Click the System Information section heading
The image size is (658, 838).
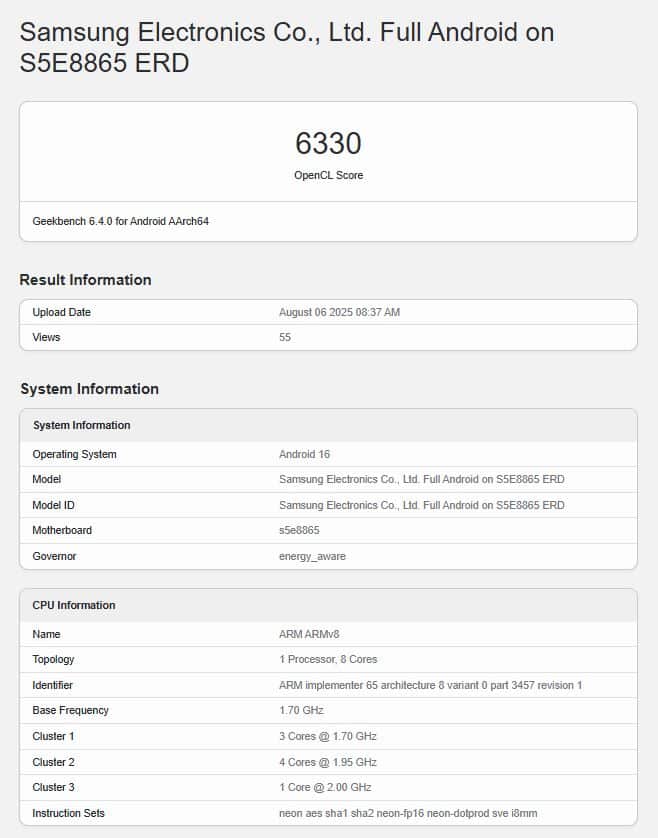[x=89, y=389]
